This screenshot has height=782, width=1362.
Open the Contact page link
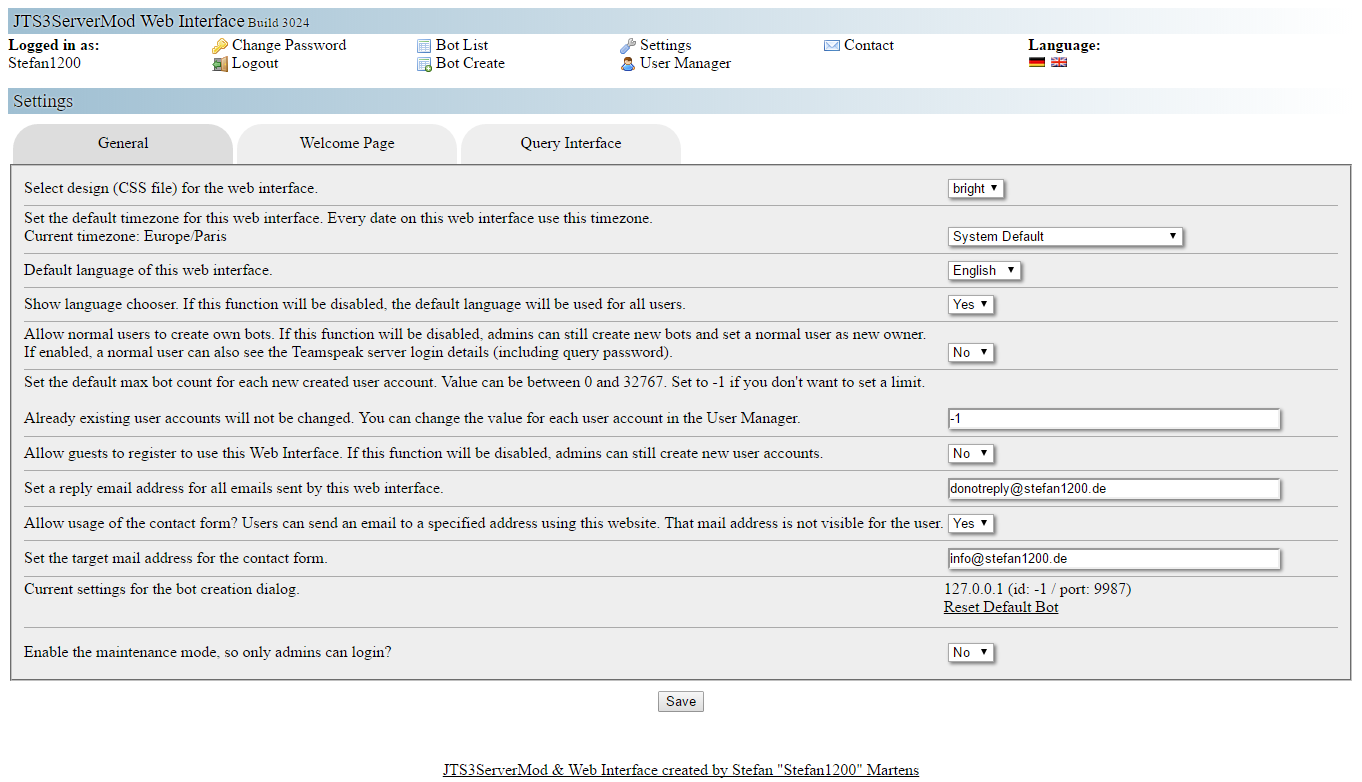pyautogui.click(x=869, y=45)
